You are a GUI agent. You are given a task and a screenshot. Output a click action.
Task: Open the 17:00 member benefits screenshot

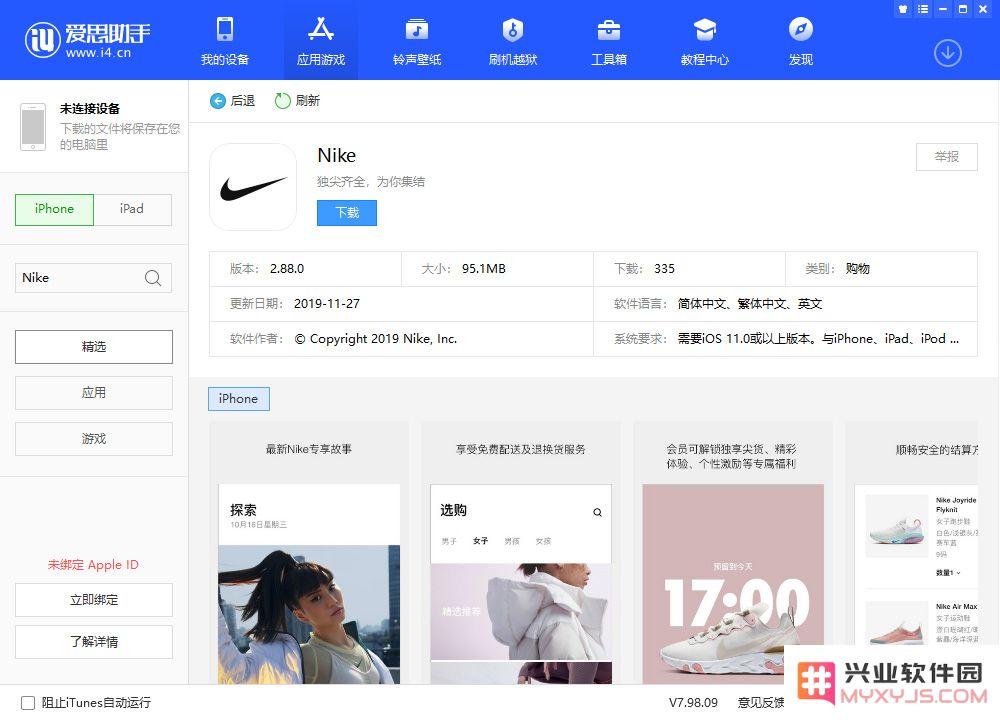pyautogui.click(x=733, y=553)
